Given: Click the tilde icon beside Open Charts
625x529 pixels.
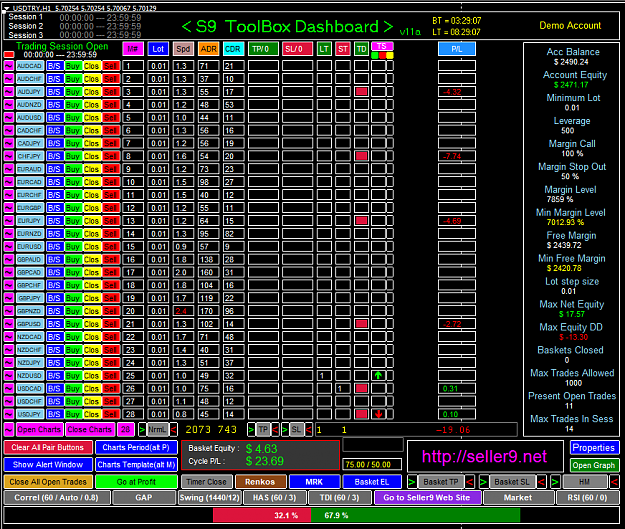Looking at the screenshot, I should coord(9,429).
